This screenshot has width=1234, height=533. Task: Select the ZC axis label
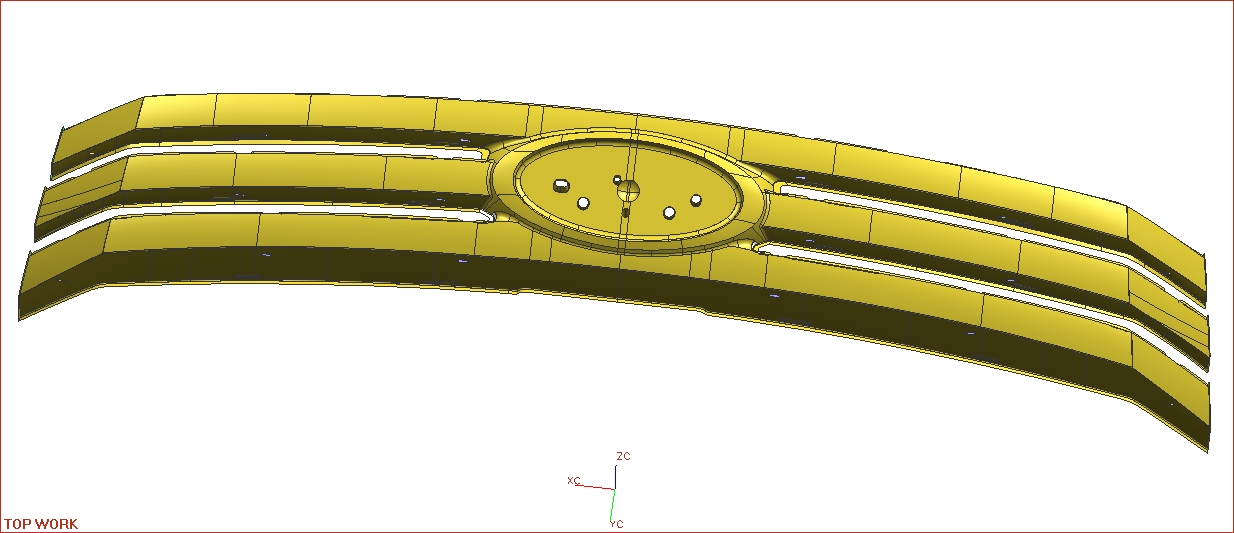coord(623,456)
